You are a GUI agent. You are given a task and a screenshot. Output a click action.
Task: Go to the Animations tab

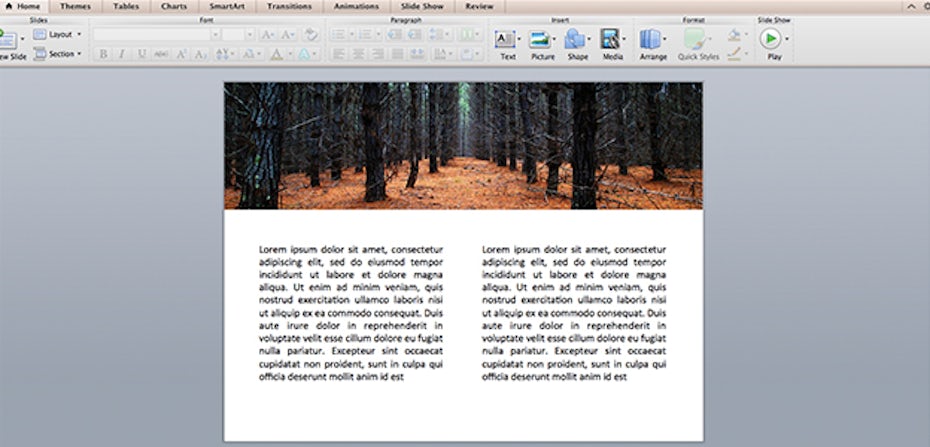pyautogui.click(x=356, y=6)
